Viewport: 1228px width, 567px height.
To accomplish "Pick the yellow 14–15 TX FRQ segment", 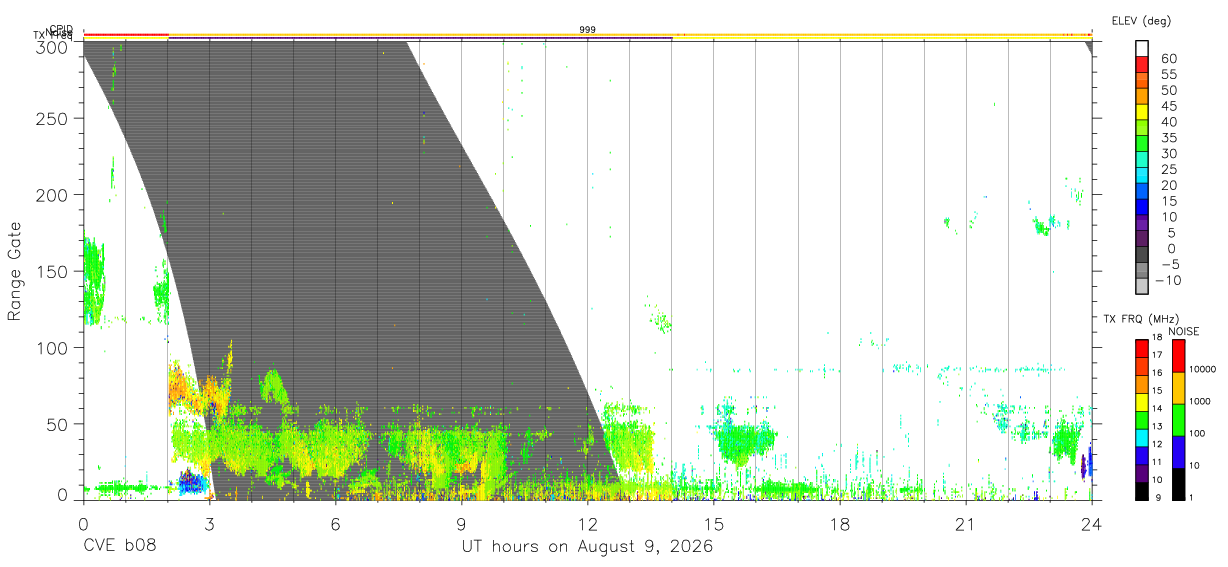I will [1142, 401].
